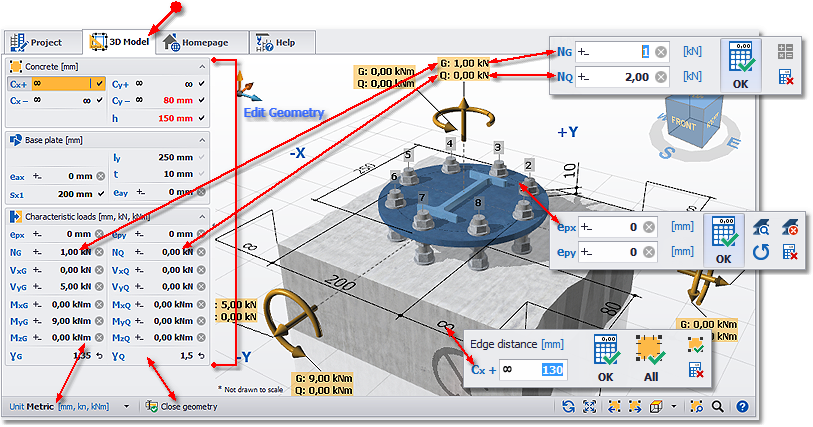
Task: Click the FRONT face of view cube
Action: click(x=684, y=125)
